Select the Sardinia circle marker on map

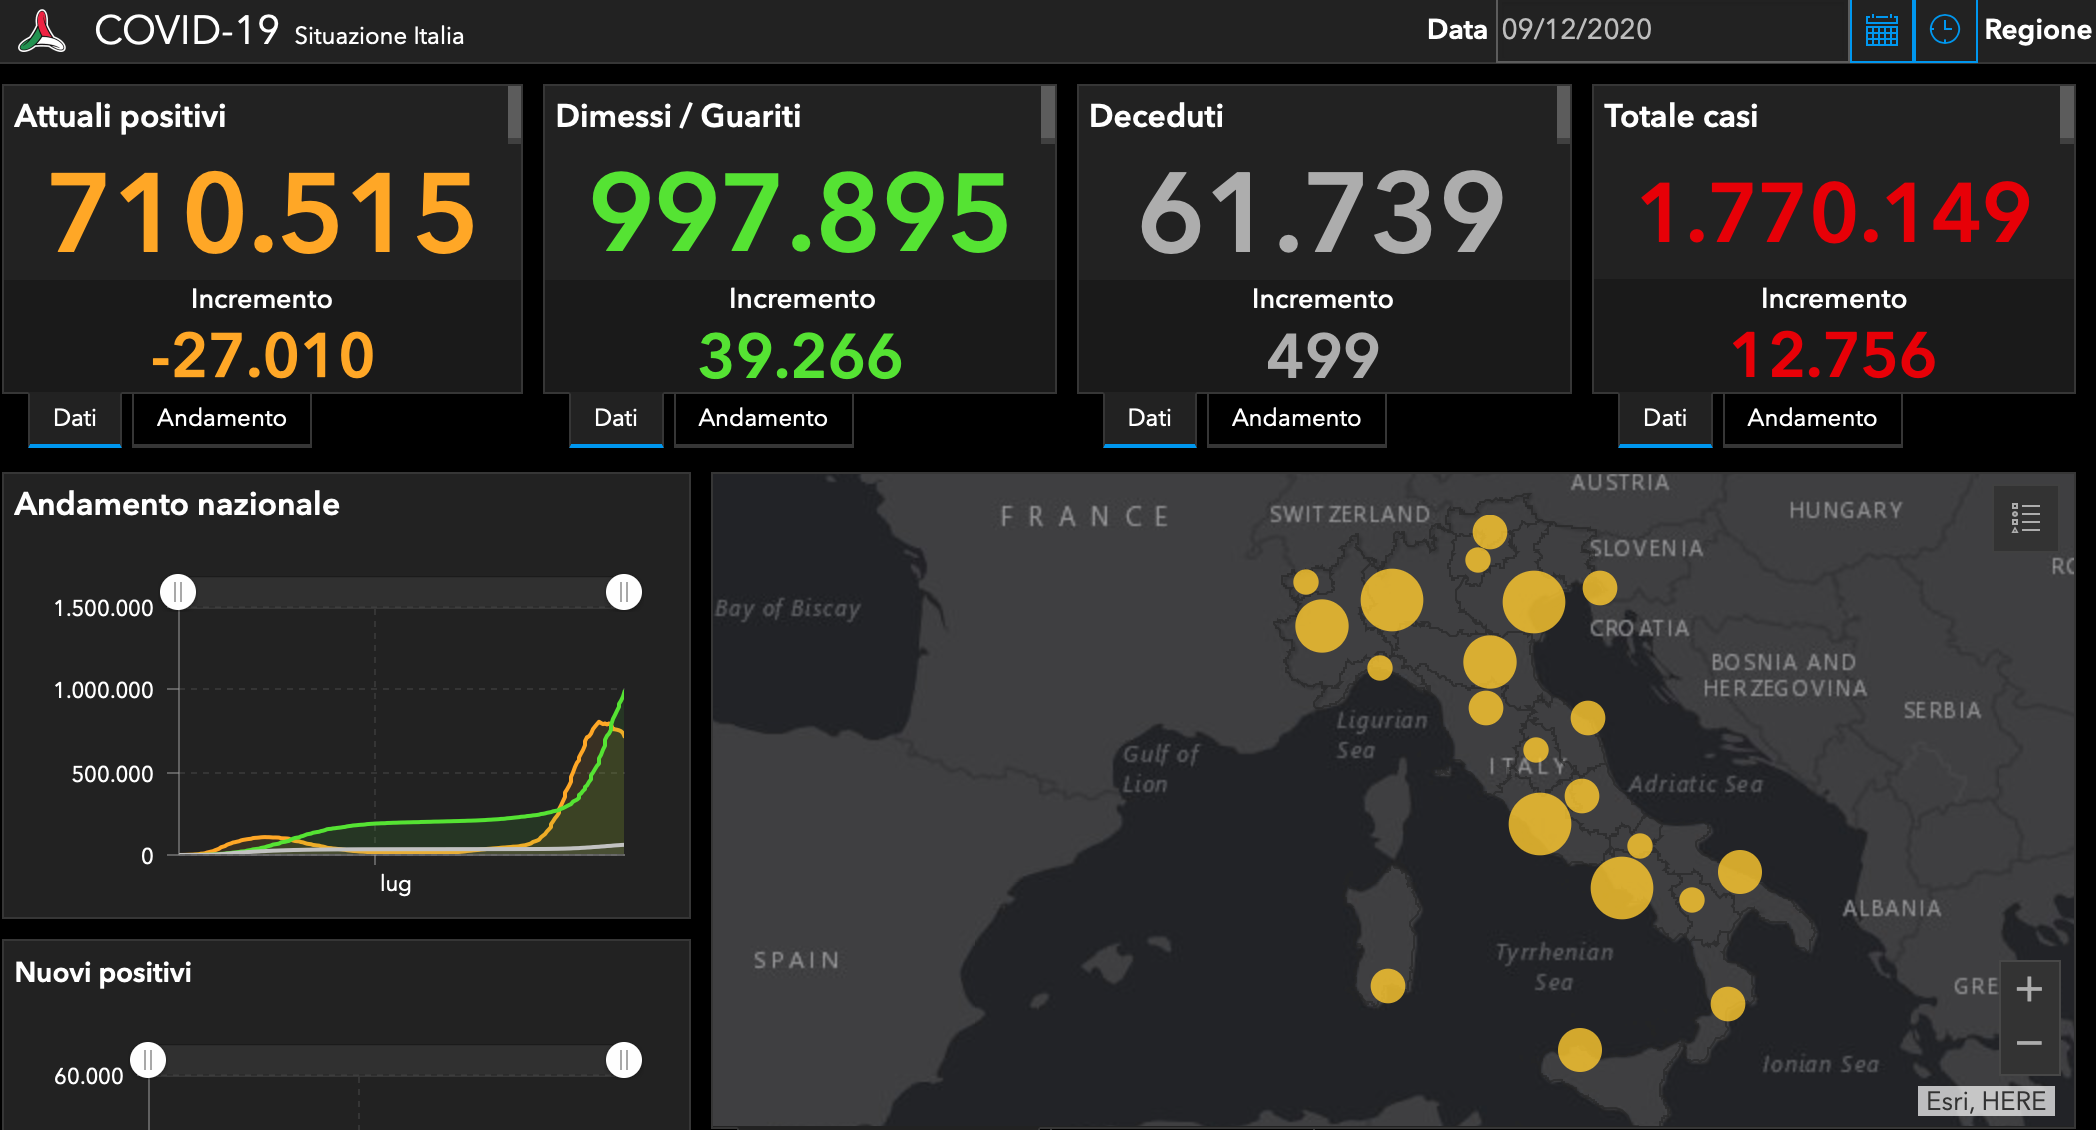click(x=1388, y=986)
